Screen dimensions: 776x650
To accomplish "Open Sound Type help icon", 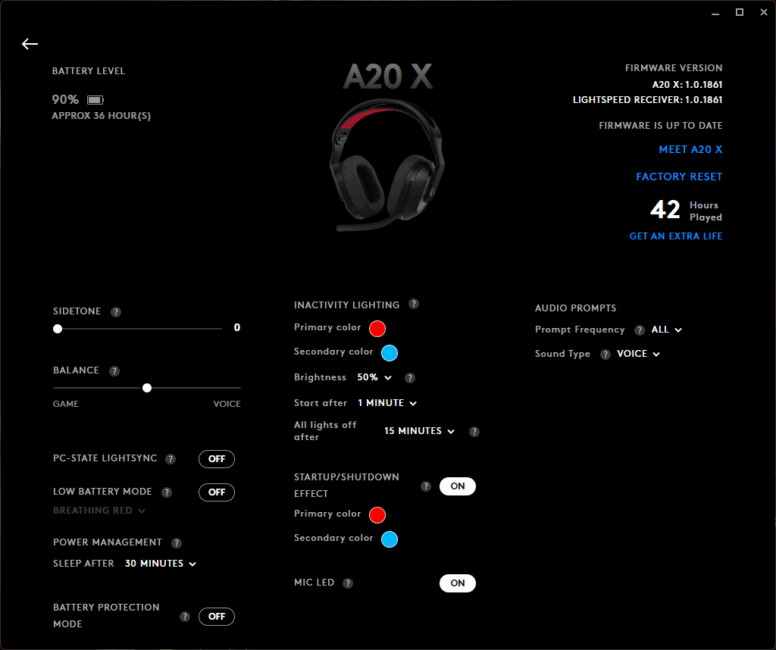I will pyautogui.click(x=605, y=354).
